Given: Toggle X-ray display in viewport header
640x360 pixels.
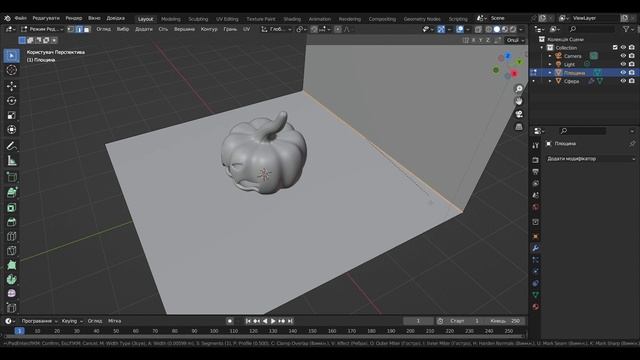Looking at the screenshot, I should point(478,29).
